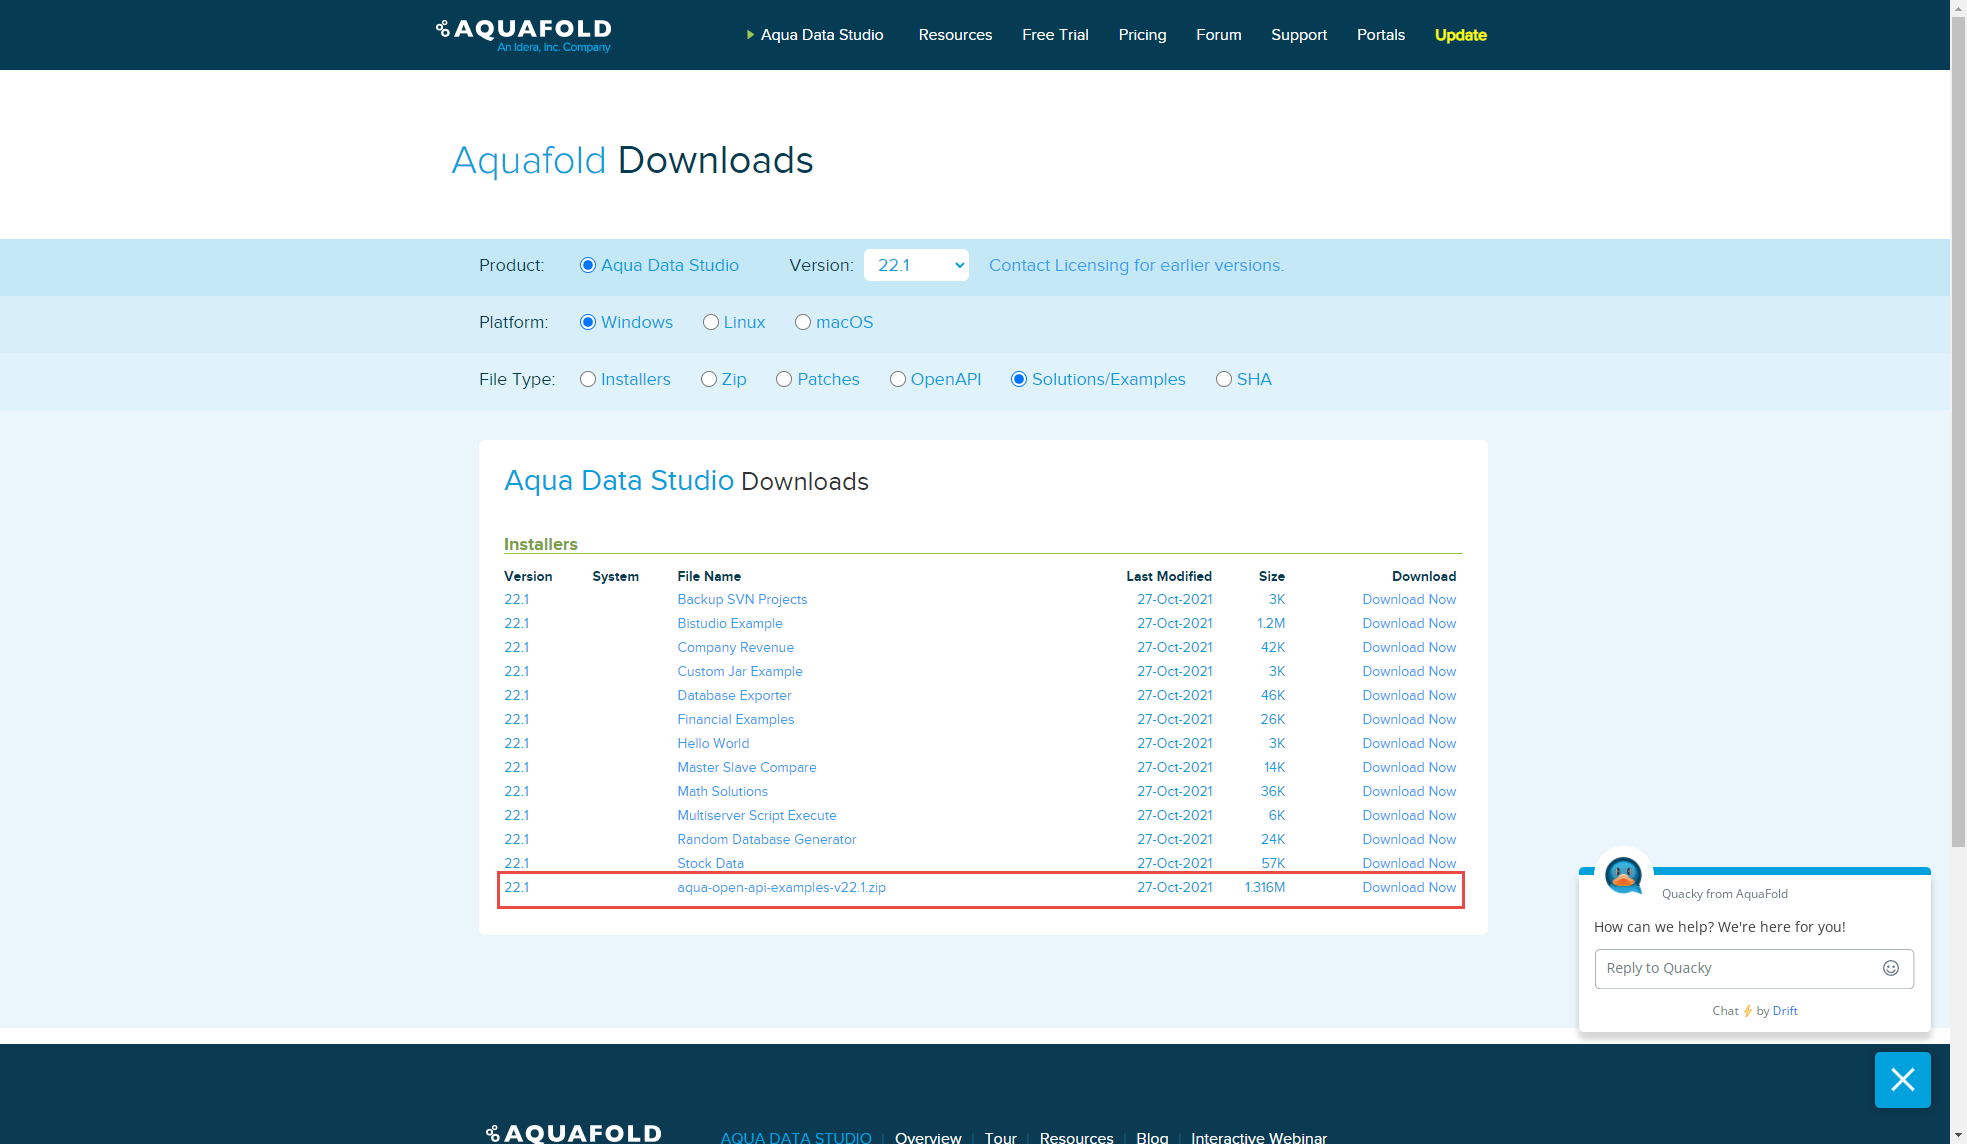1967x1144 pixels.
Task: Click the Aquafold logo in footer
Action: point(574,1133)
